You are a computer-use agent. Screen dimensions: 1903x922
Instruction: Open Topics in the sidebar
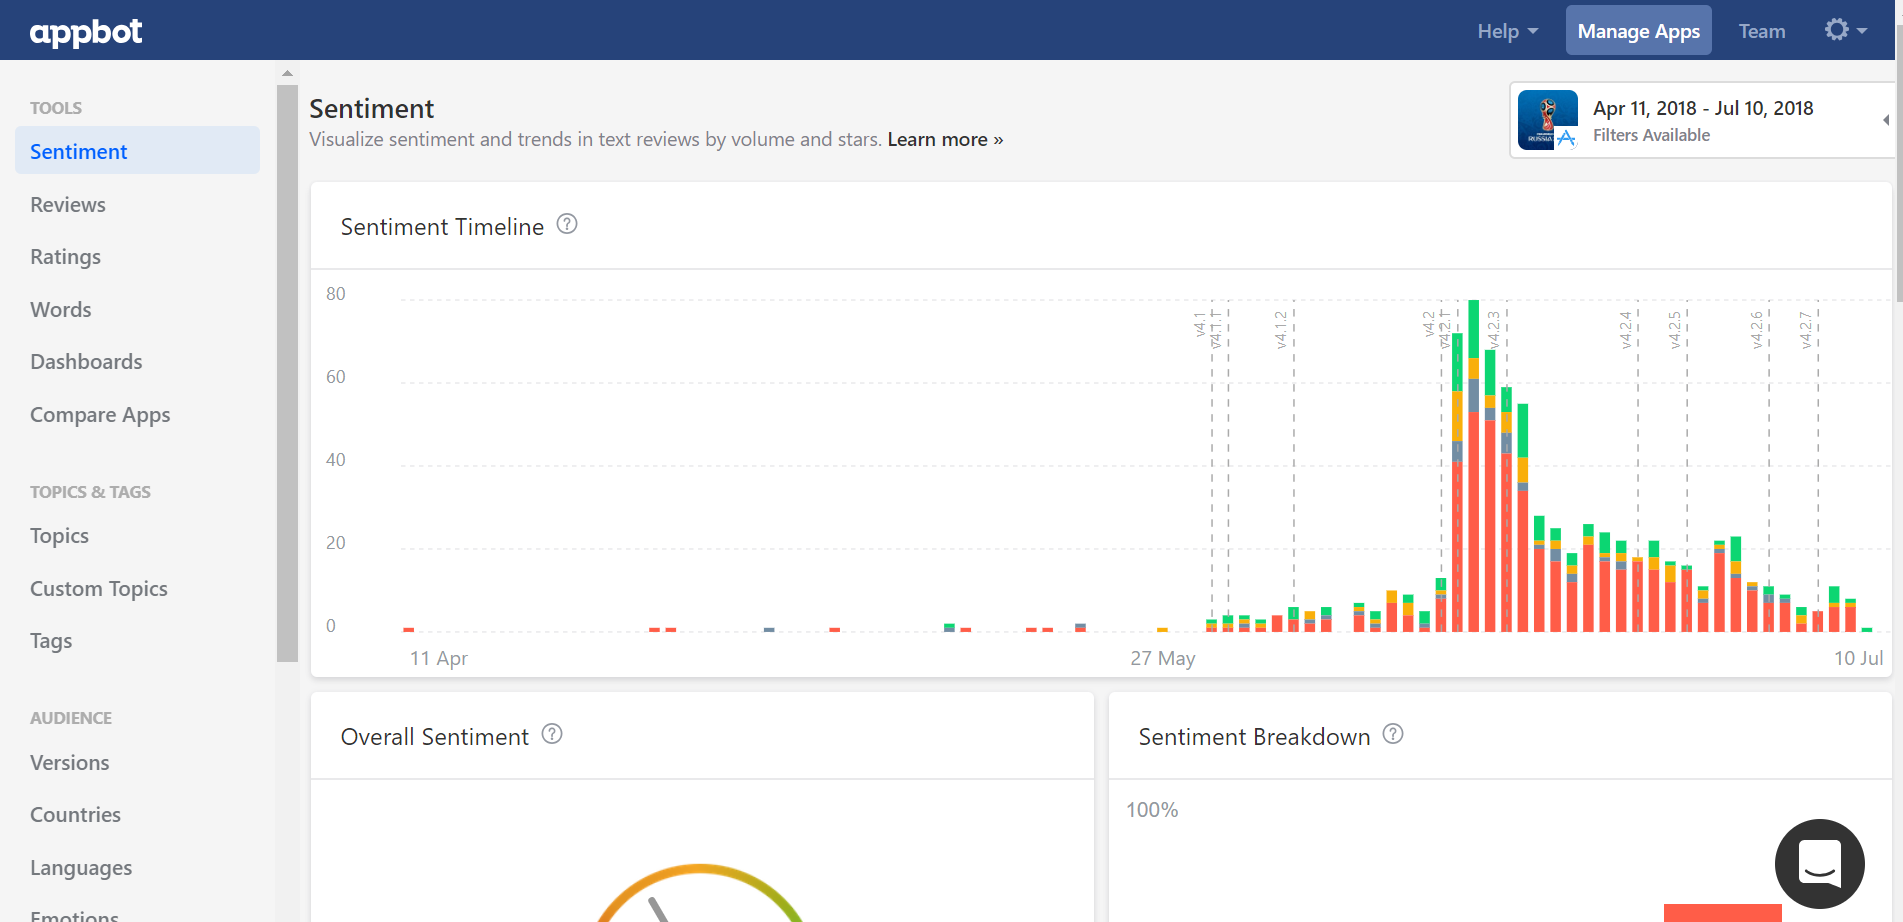tap(59, 536)
